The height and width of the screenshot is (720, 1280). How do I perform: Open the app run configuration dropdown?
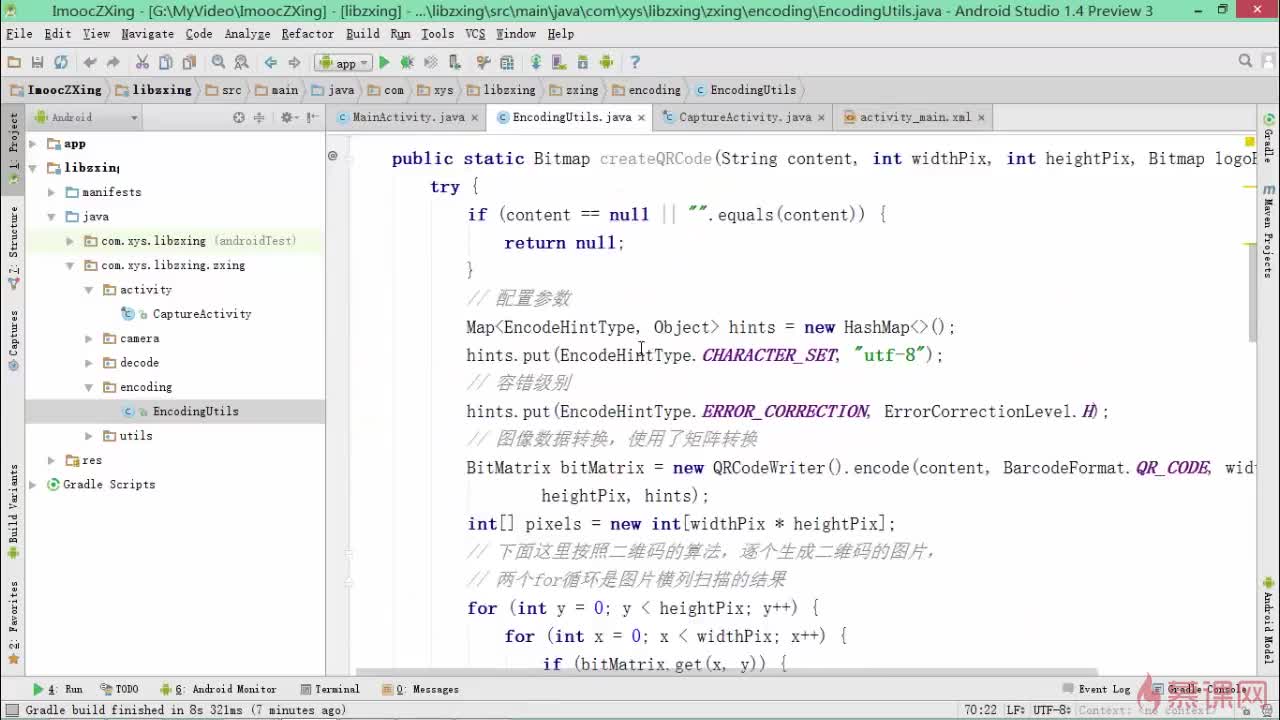pos(343,62)
